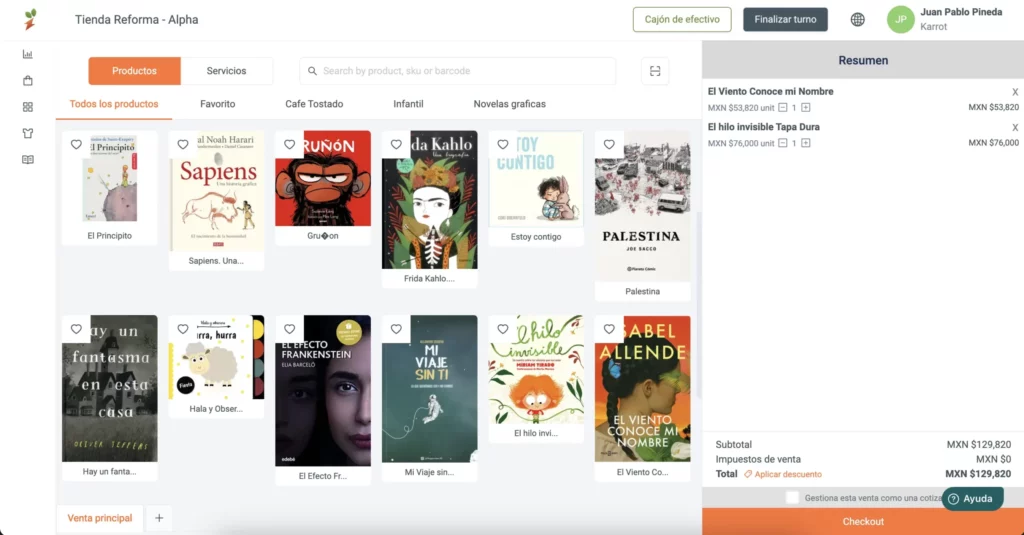Click Tienda Reforma - Alpha store title
Viewport: 1024px width, 535px height.
coord(136,20)
